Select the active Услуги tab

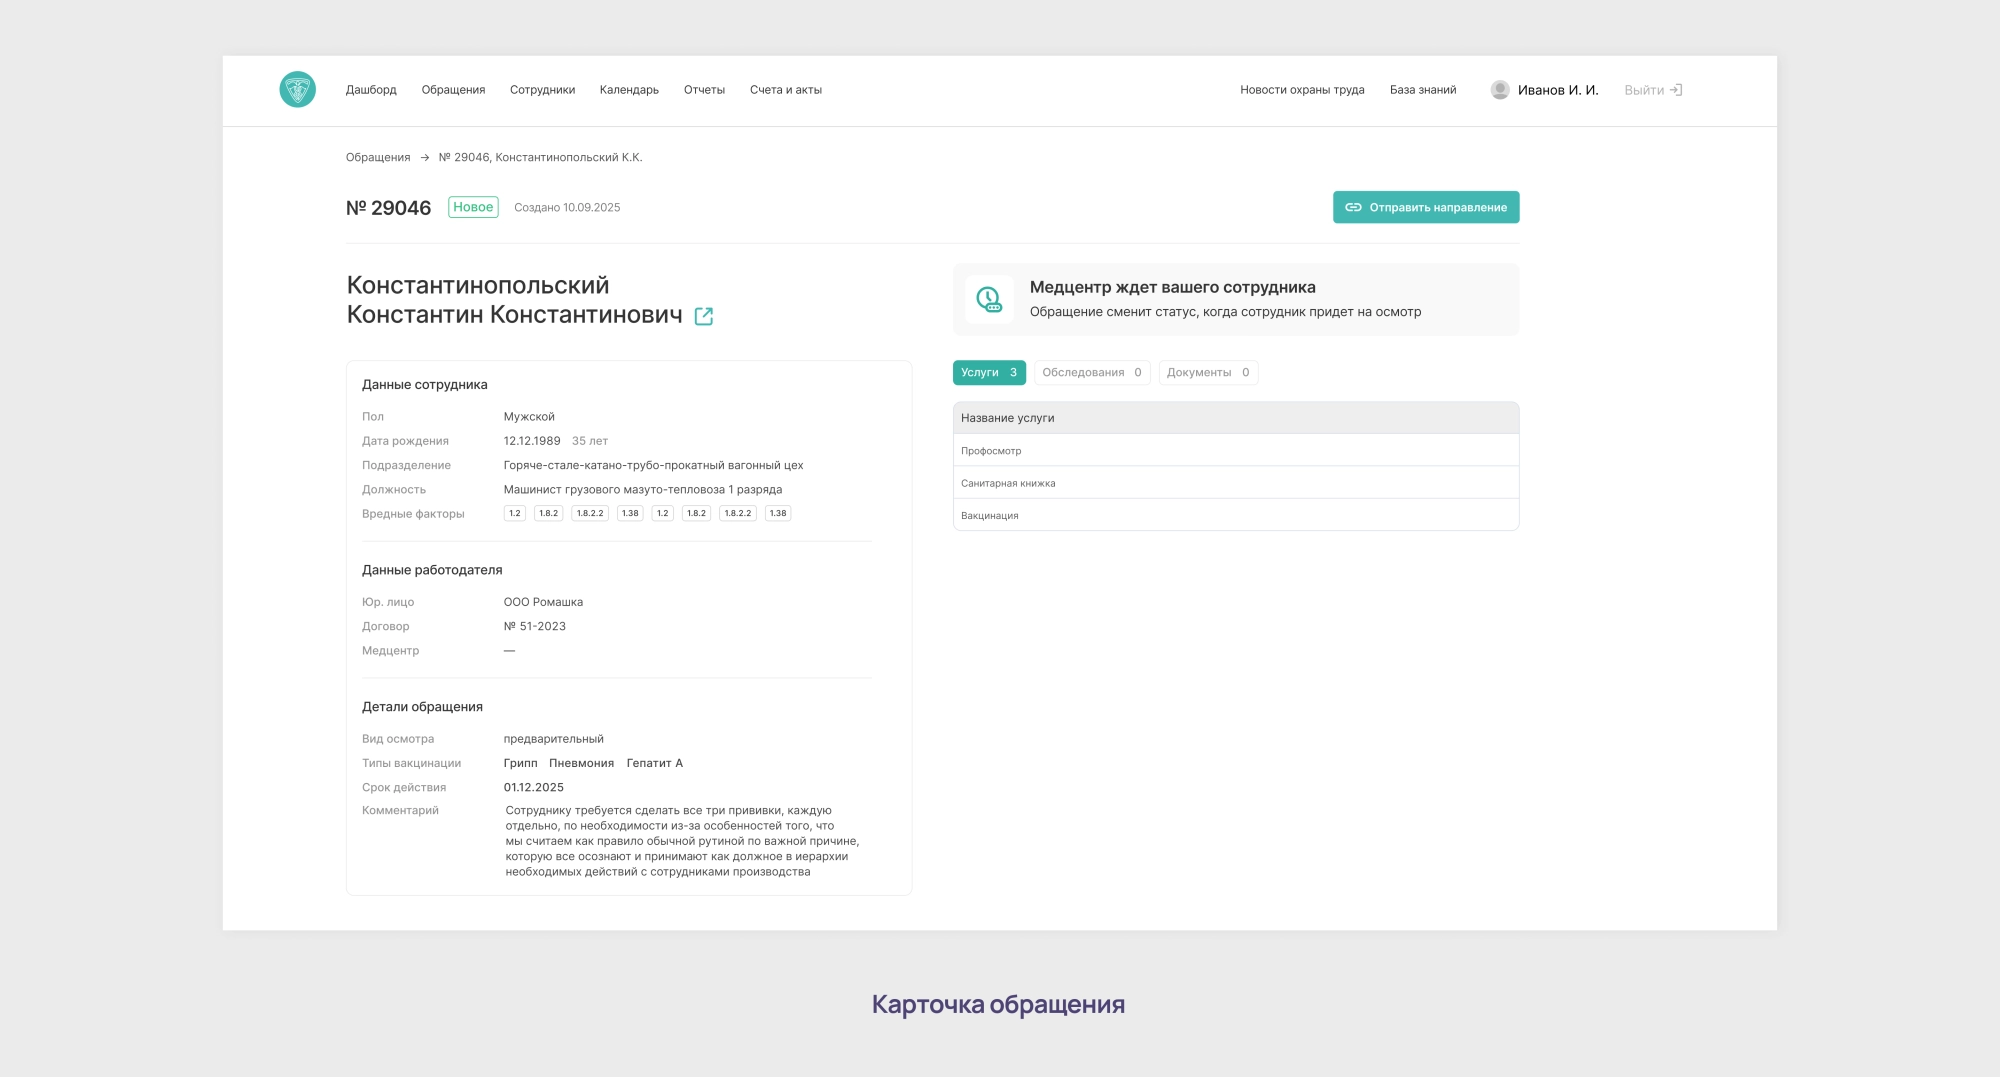click(988, 372)
